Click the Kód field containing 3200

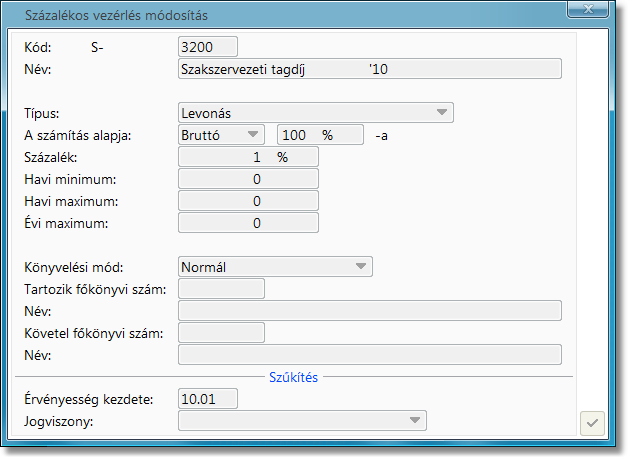coord(208,47)
